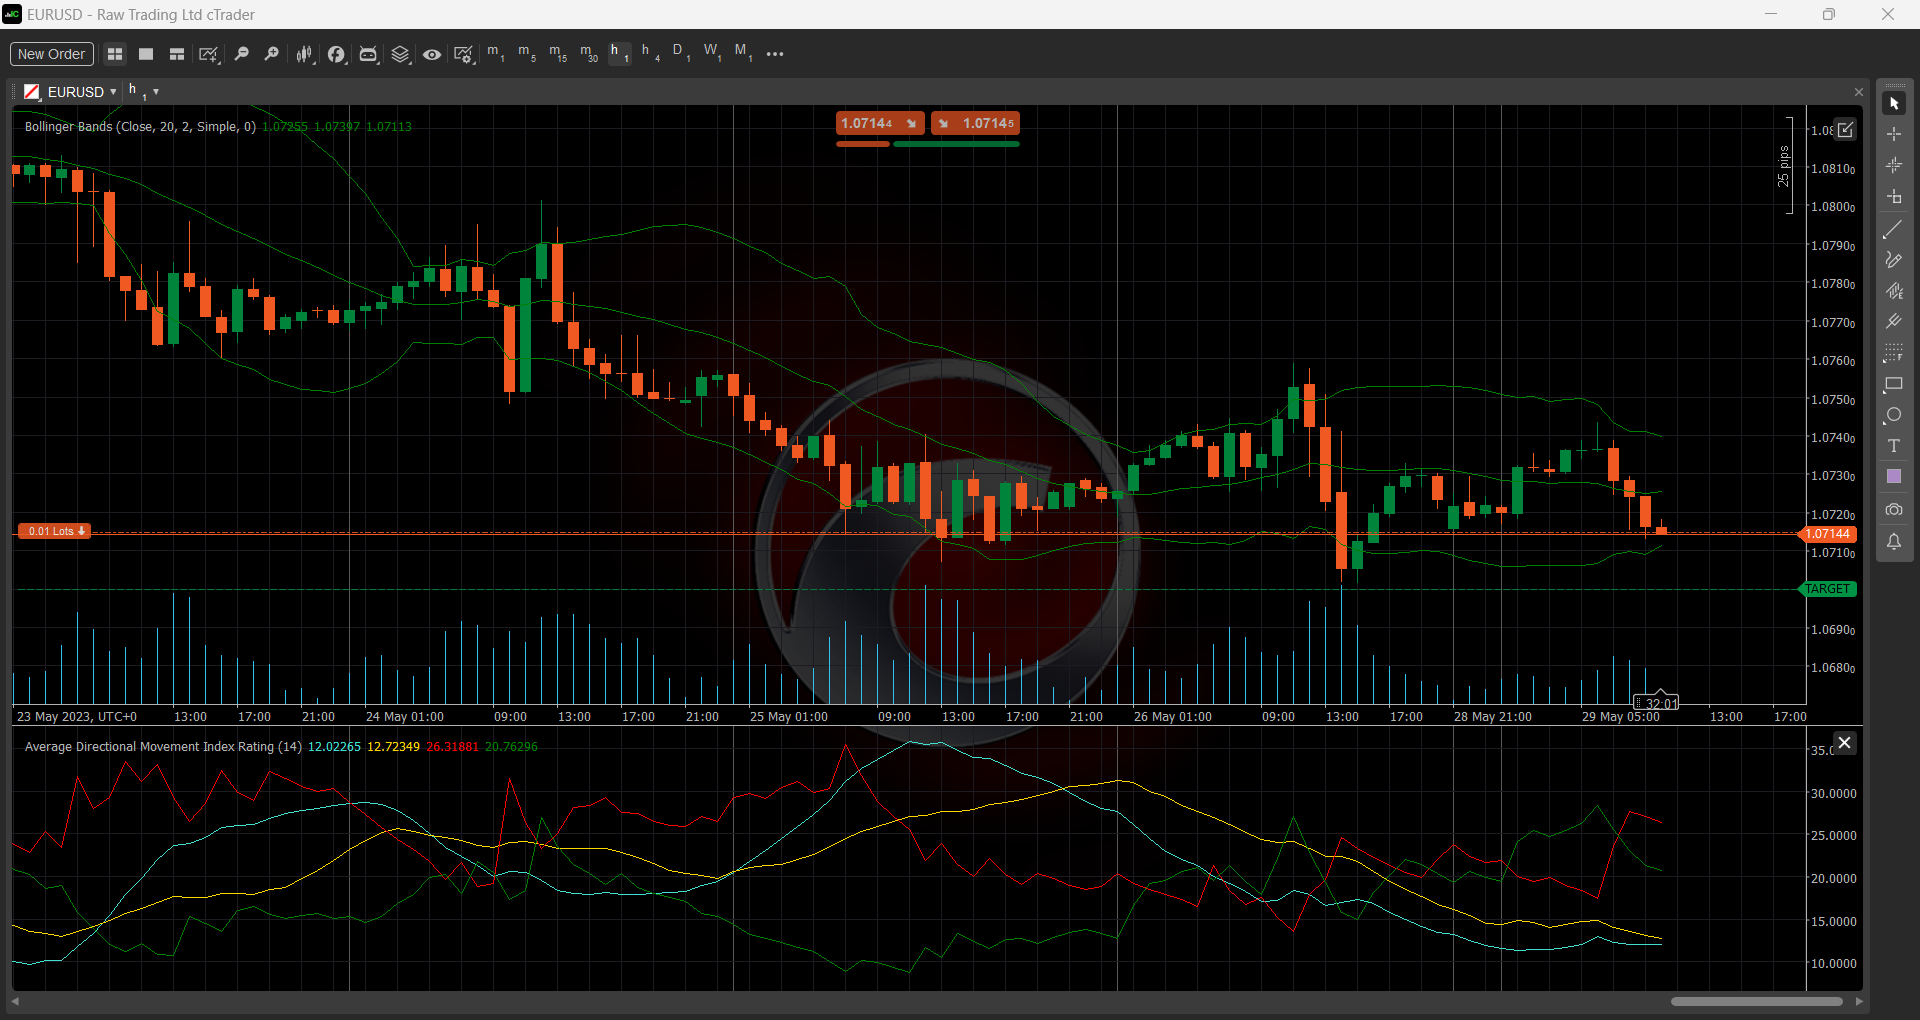Select the rectangle shape tool
Image resolution: width=1920 pixels, height=1020 pixels.
(1893, 385)
